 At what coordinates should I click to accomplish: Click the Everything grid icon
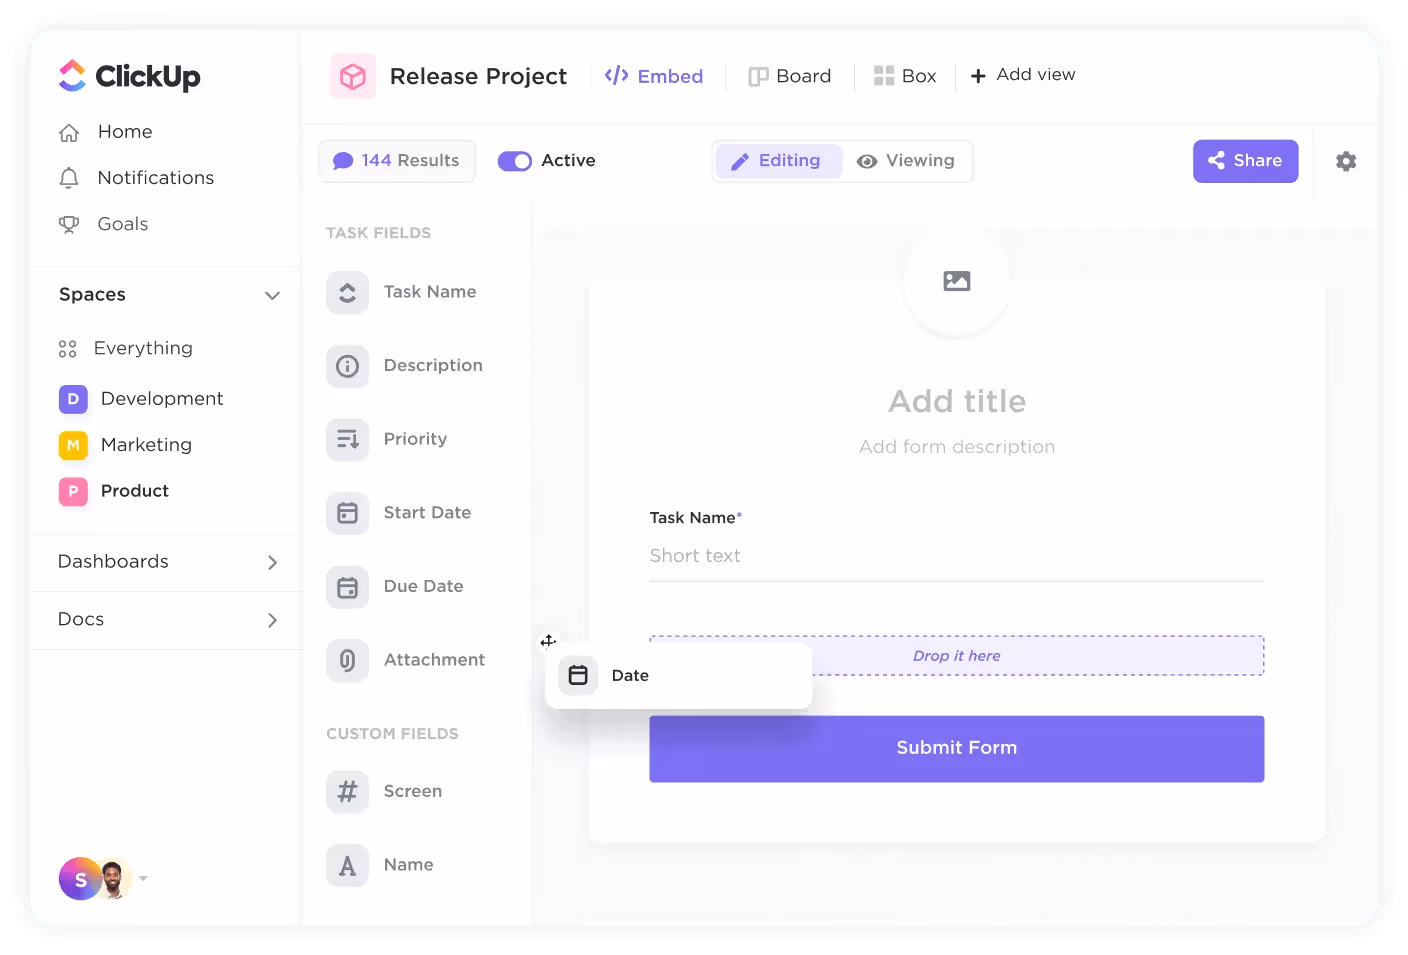68,349
